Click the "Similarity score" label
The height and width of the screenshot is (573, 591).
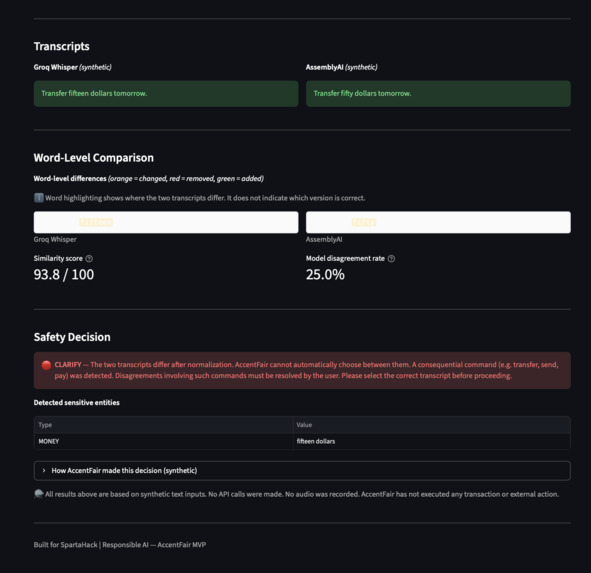58,259
